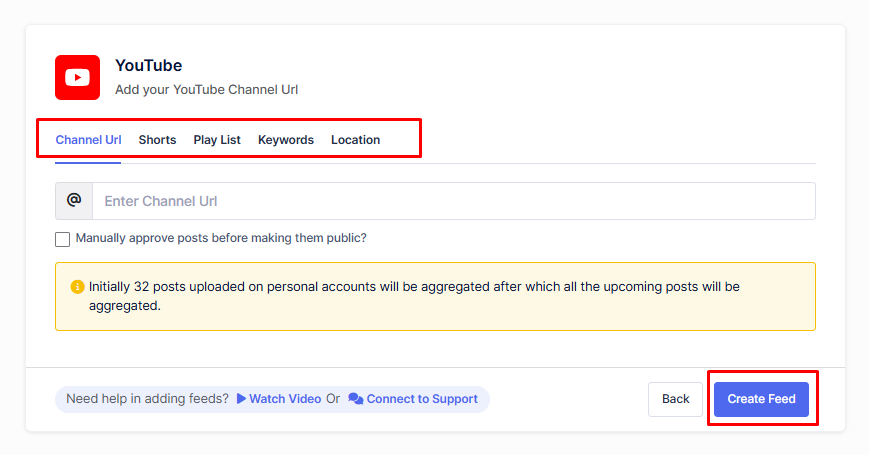Click the chat bubbles icon beside Connect to Support
869x455 pixels.
coord(355,399)
